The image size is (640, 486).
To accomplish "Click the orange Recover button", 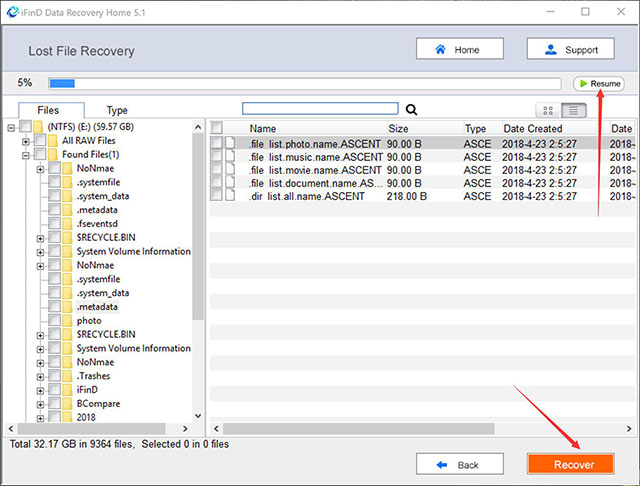I will pos(570,464).
